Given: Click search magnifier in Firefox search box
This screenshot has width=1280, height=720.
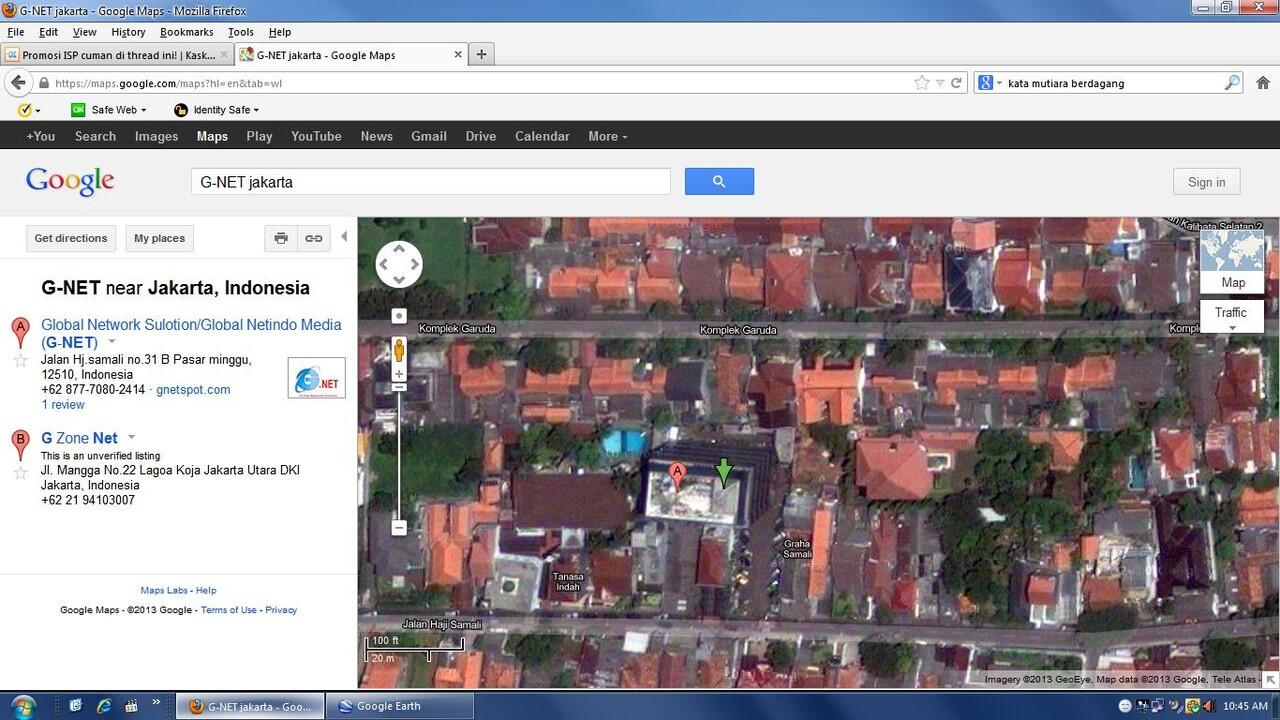Looking at the screenshot, I should click(1232, 83).
